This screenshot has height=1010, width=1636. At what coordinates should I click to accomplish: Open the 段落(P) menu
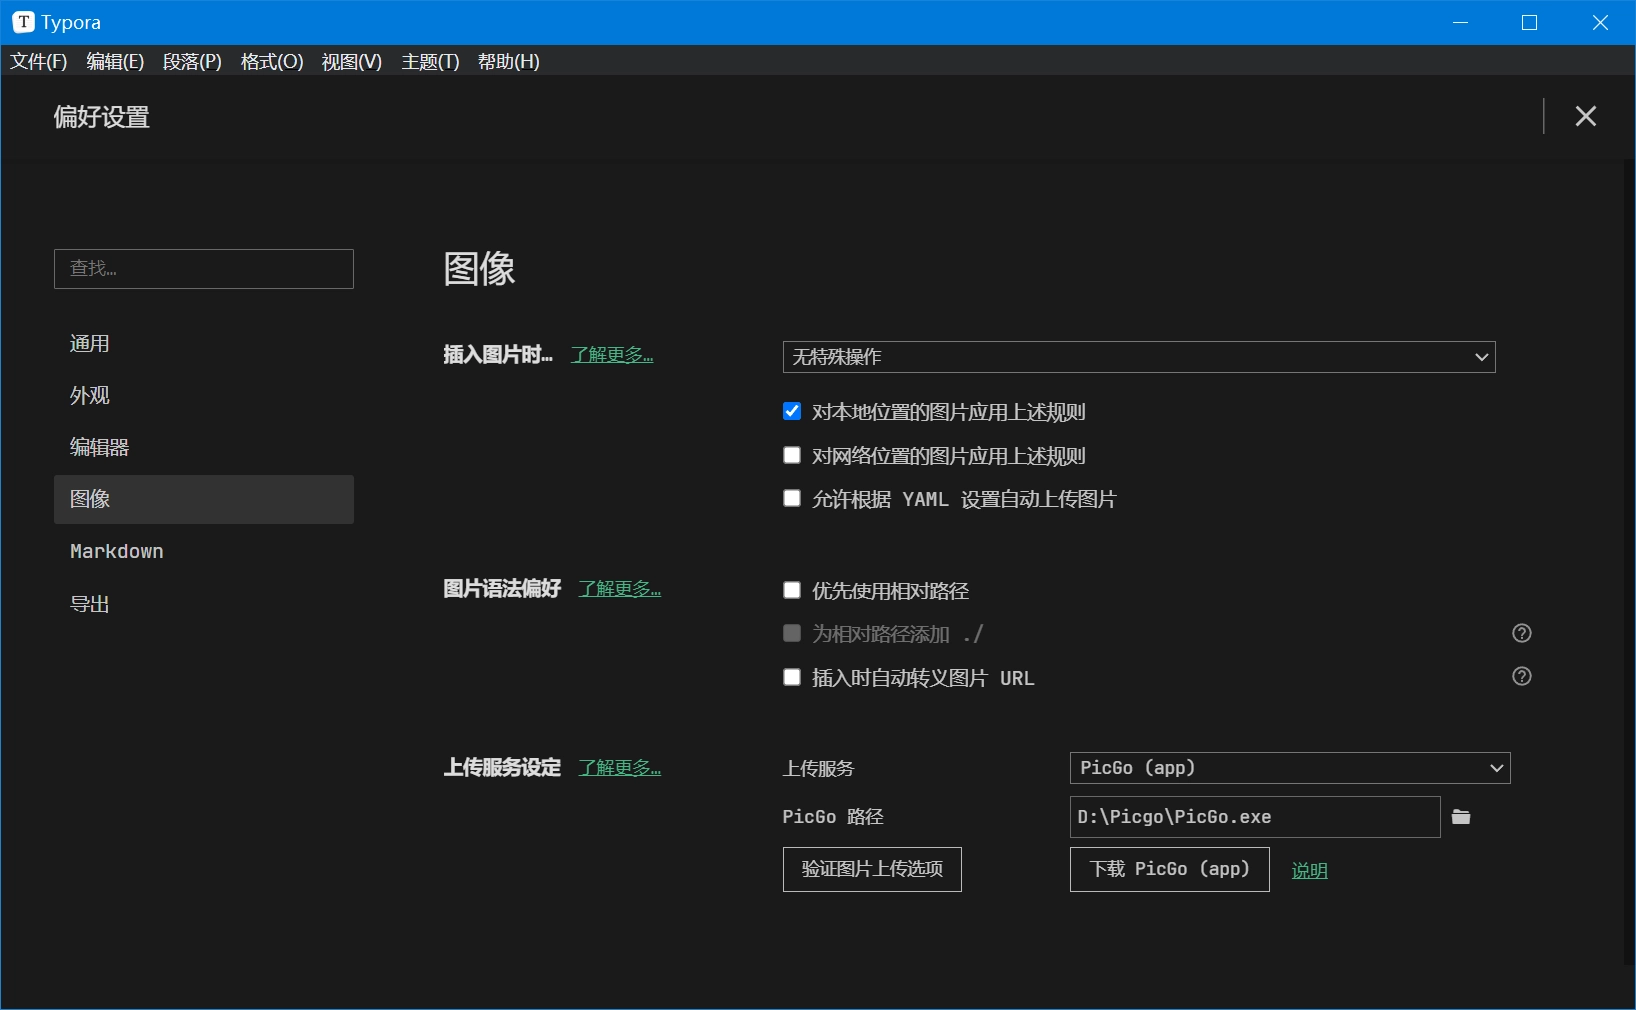tap(192, 62)
